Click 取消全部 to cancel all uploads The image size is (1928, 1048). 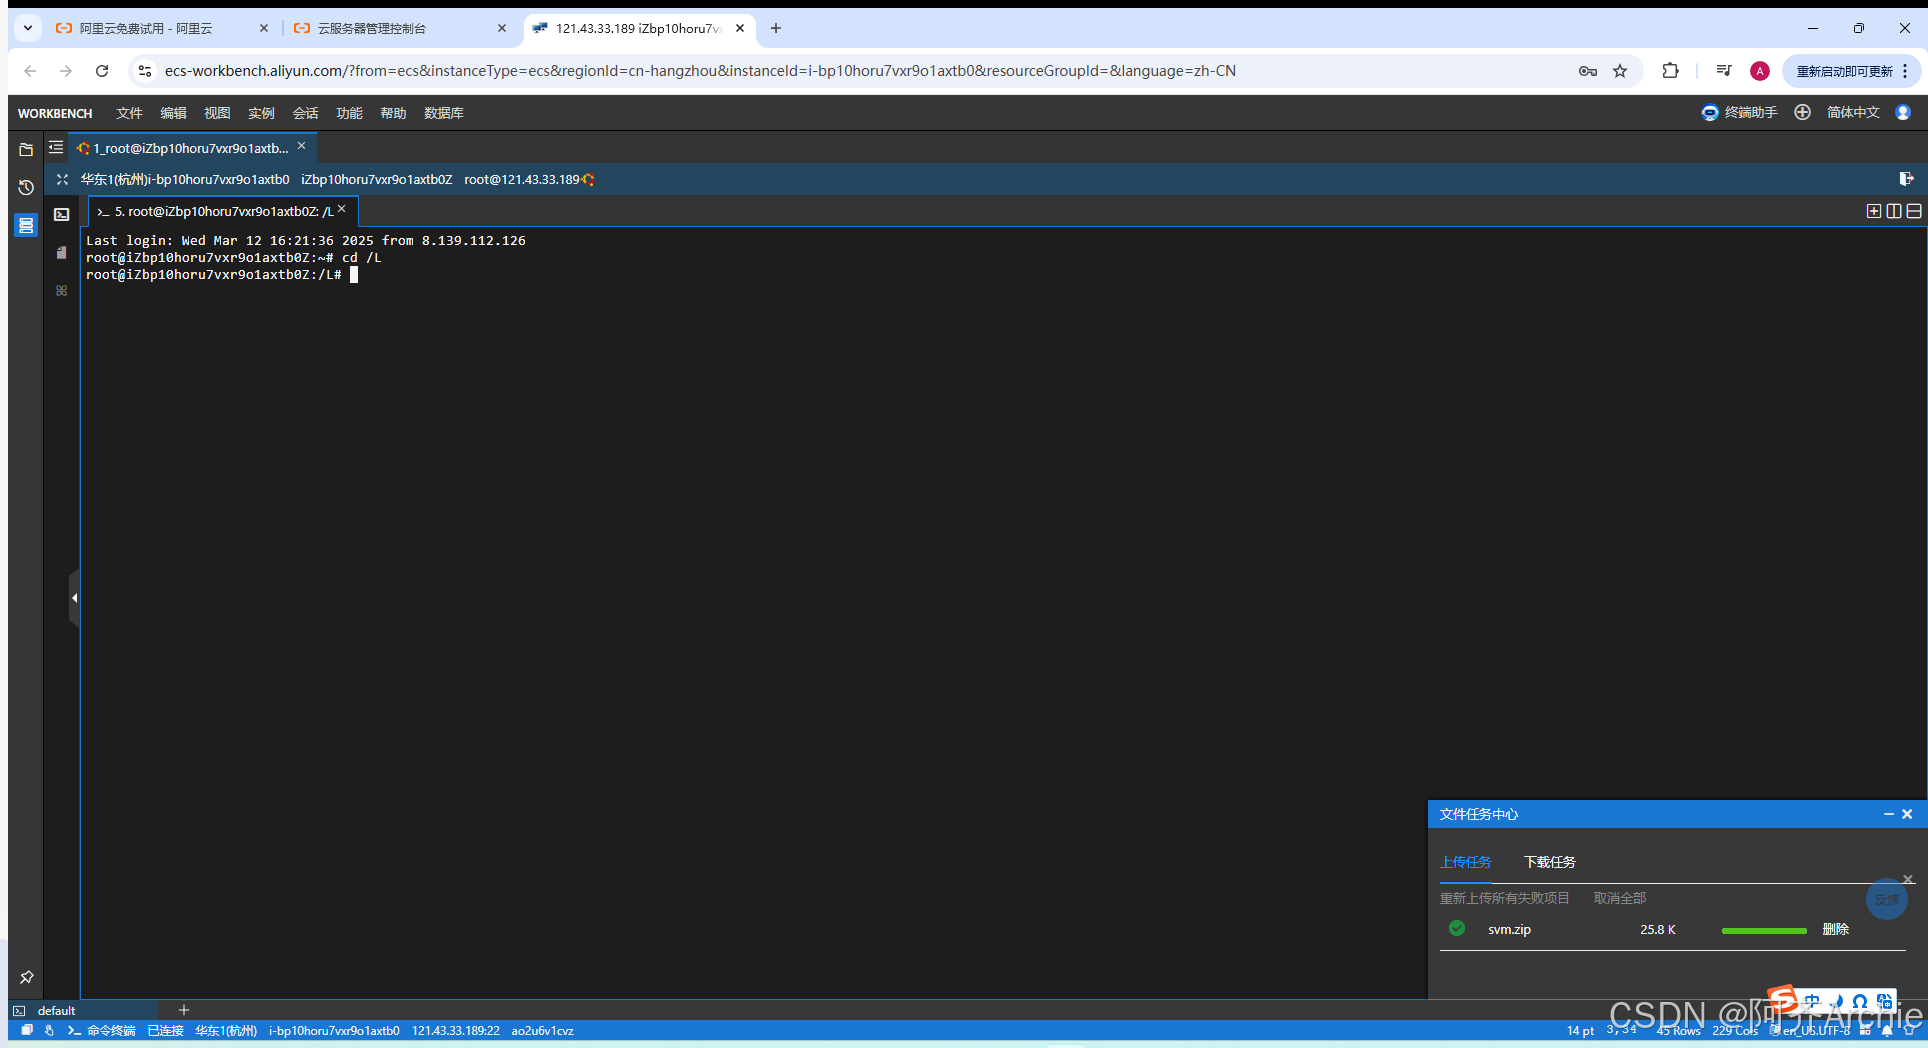pyautogui.click(x=1619, y=898)
